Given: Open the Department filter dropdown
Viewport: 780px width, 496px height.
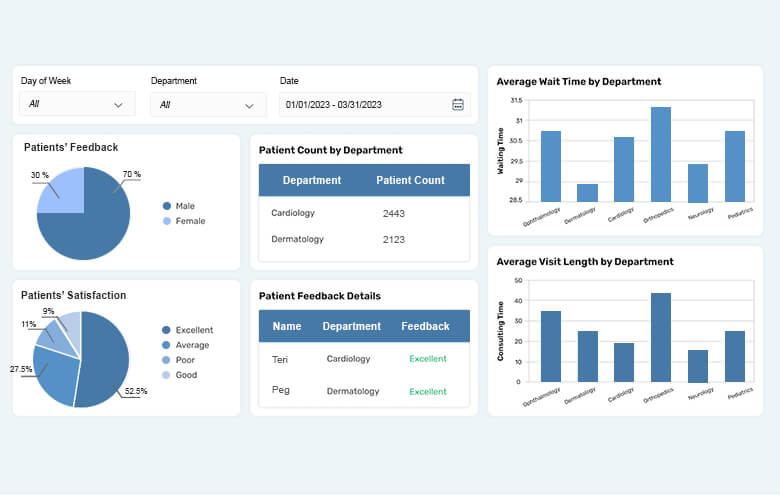Looking at the screenshot, I should 208,105.
